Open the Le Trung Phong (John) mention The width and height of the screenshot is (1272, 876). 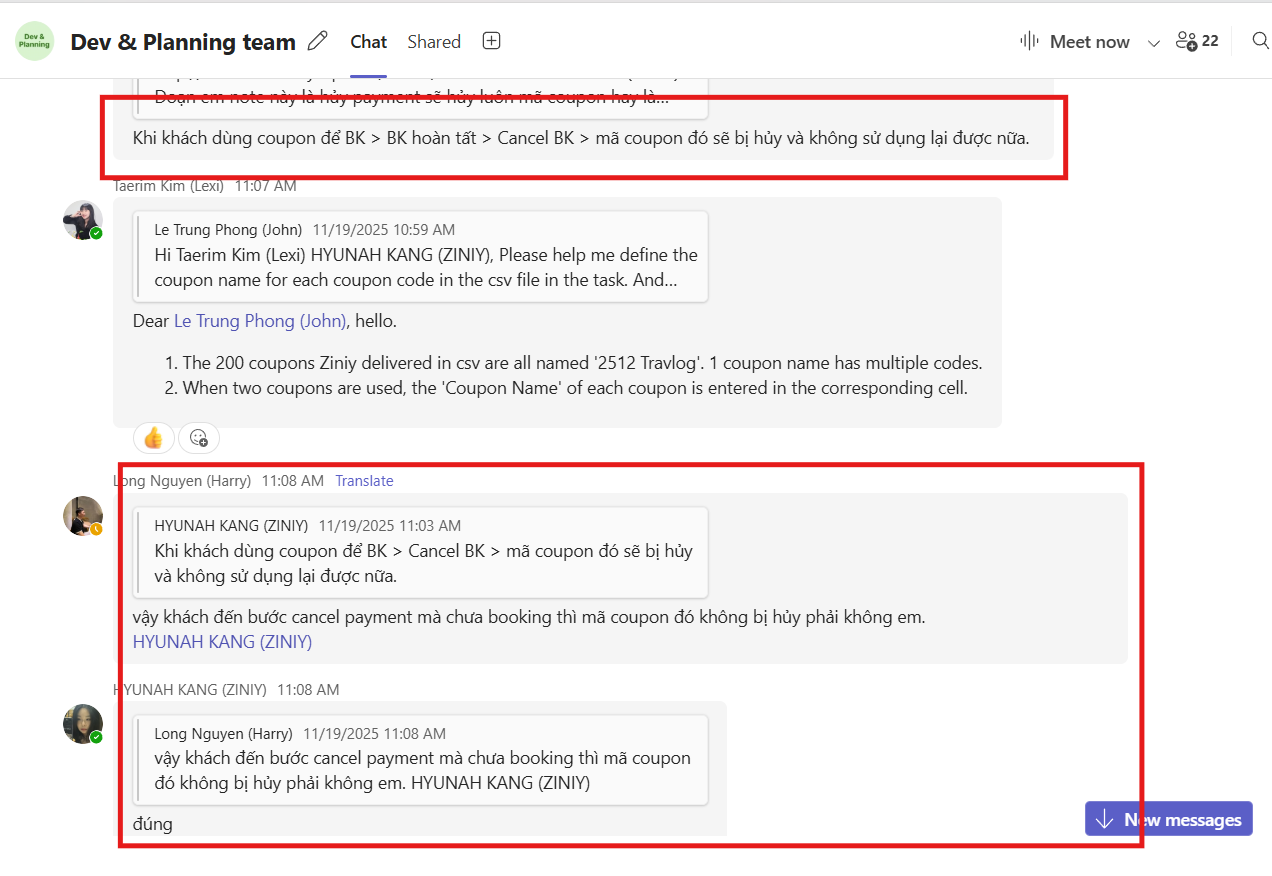pos(260,321)
